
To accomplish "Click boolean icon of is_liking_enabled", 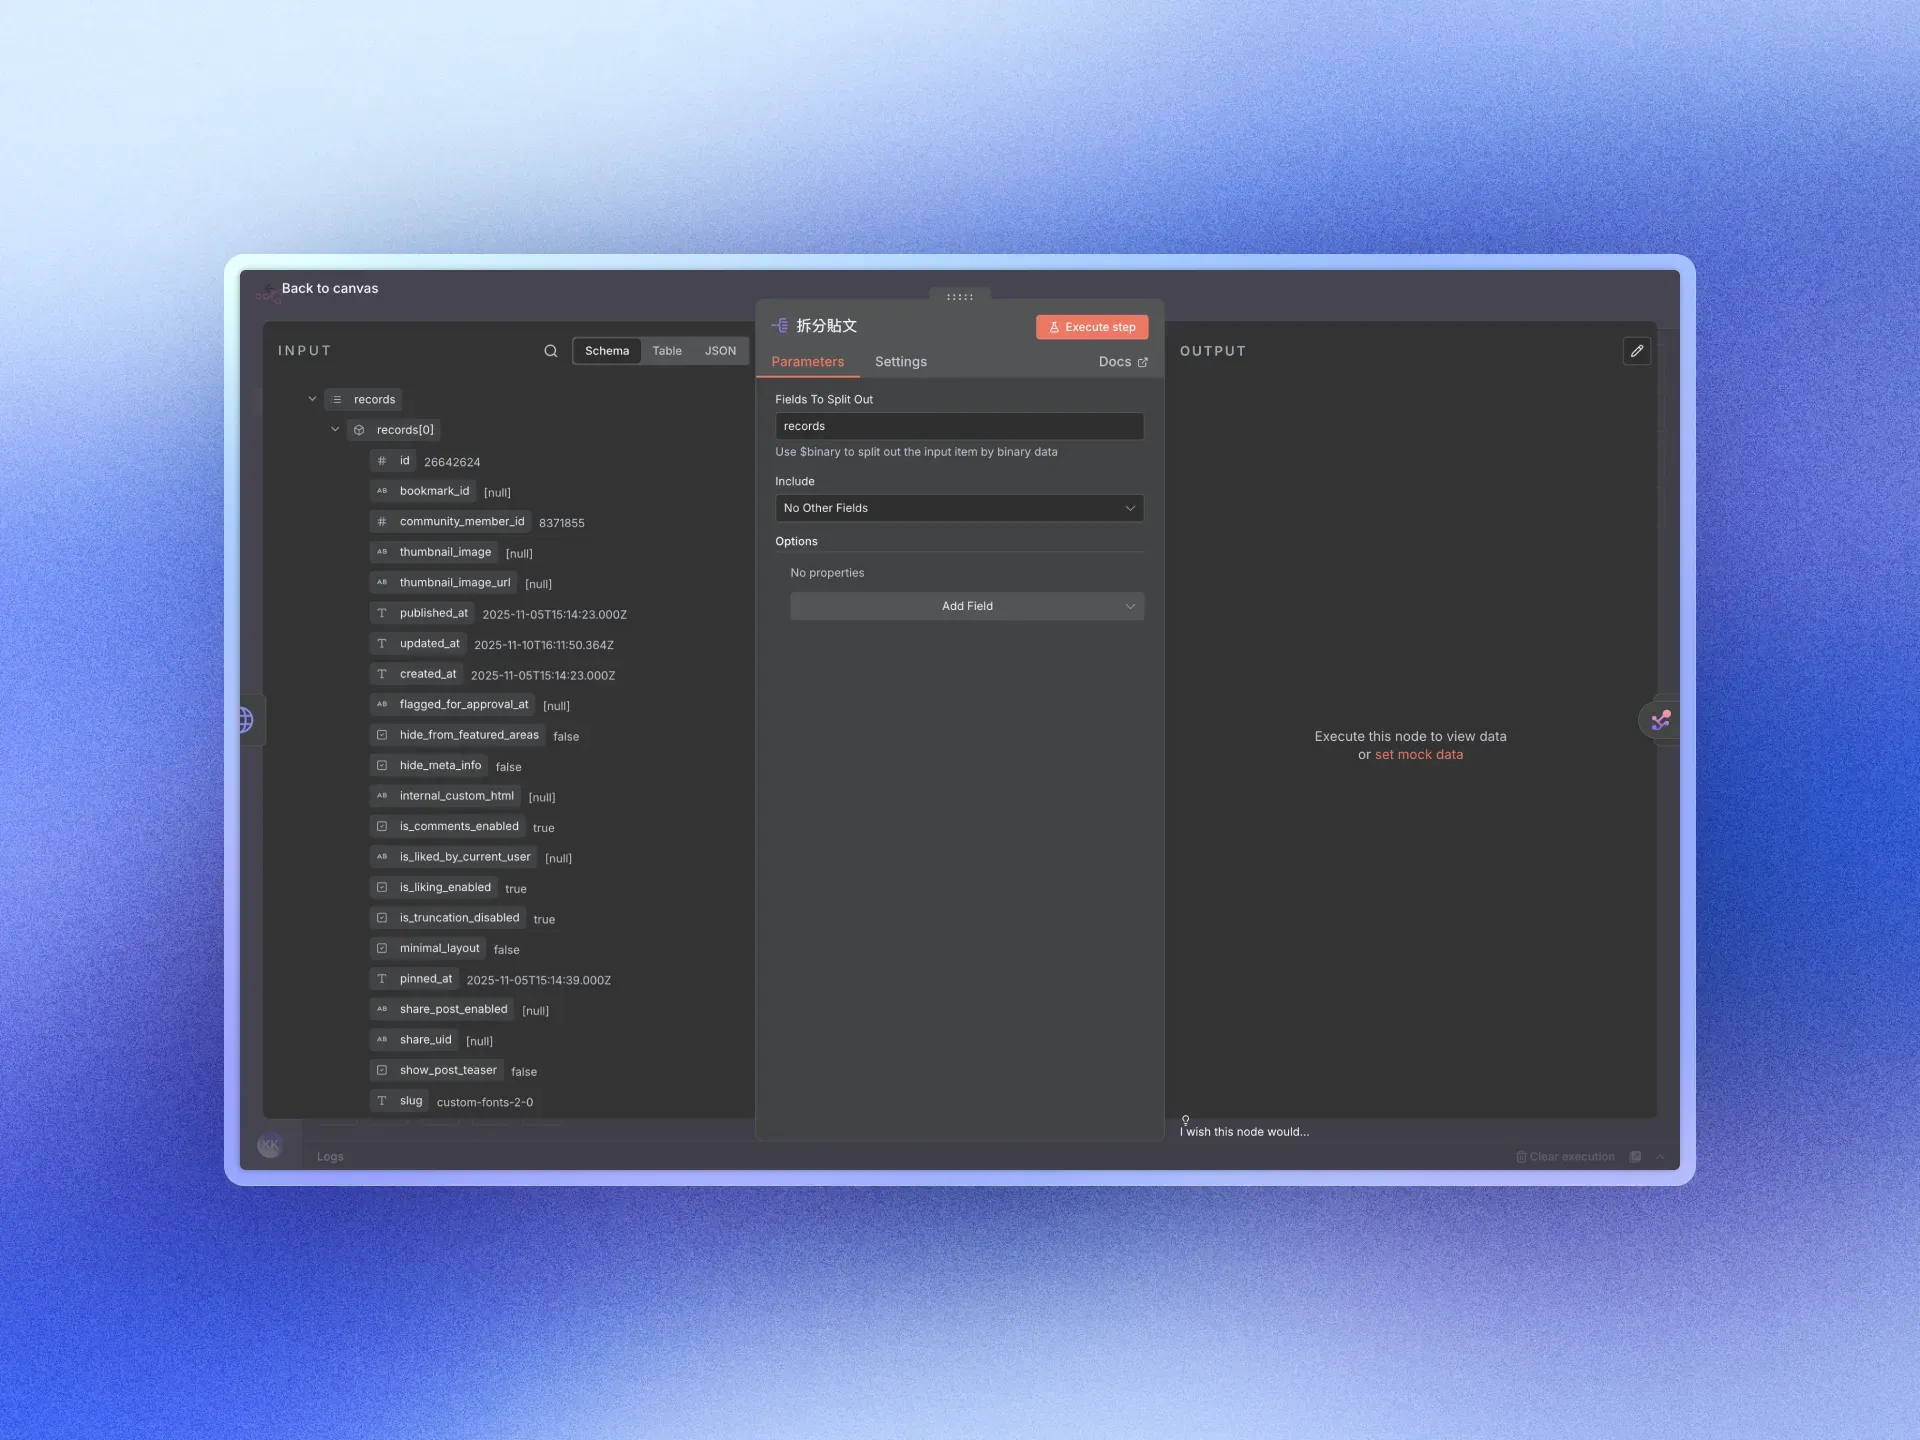I will 381,888.
